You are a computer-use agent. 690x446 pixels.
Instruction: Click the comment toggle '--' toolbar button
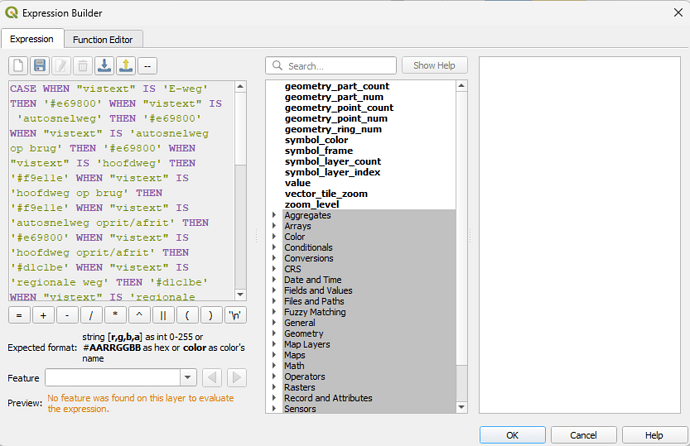click(147, 66)
